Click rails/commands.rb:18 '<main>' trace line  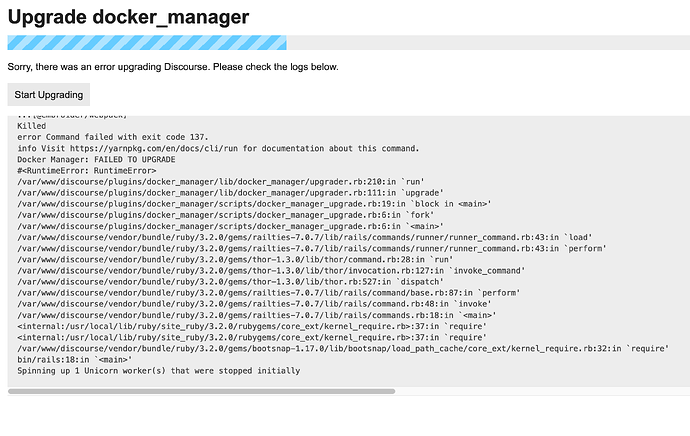pyautogui.click(x=257, y=315)
